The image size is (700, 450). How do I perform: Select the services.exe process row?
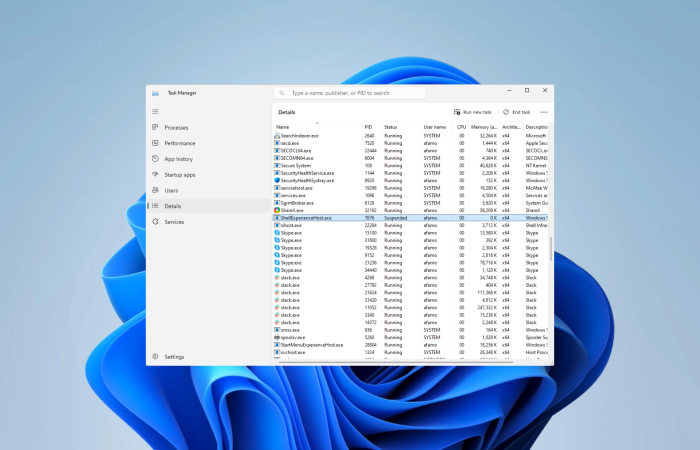(x=410, y=195)
